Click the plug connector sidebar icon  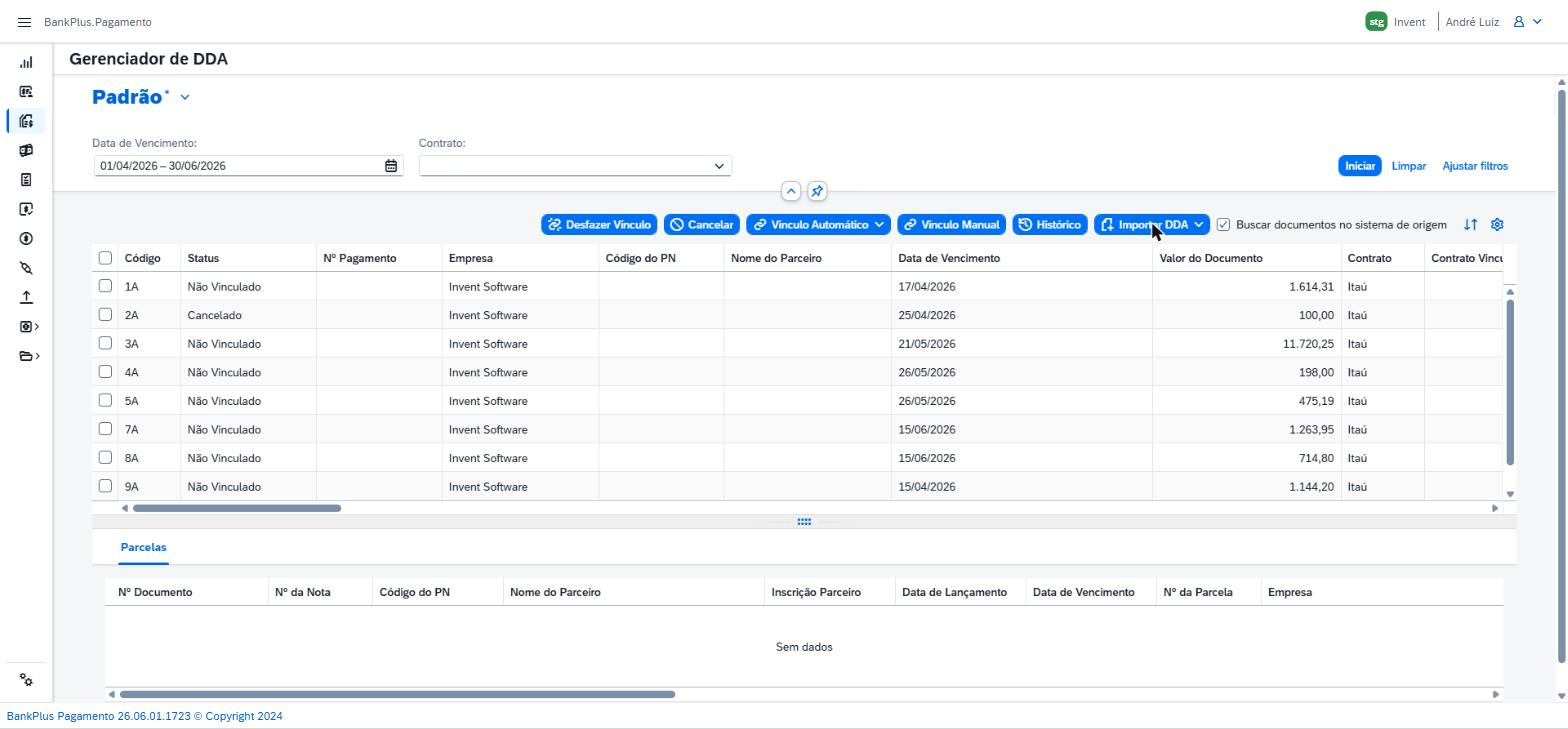(26, 268)
